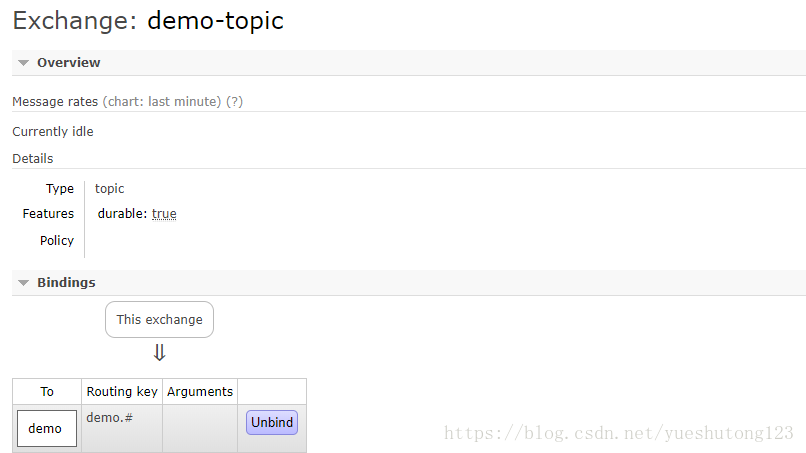
Task: Open the demo queue link
Action: click(x=45, y=429)
